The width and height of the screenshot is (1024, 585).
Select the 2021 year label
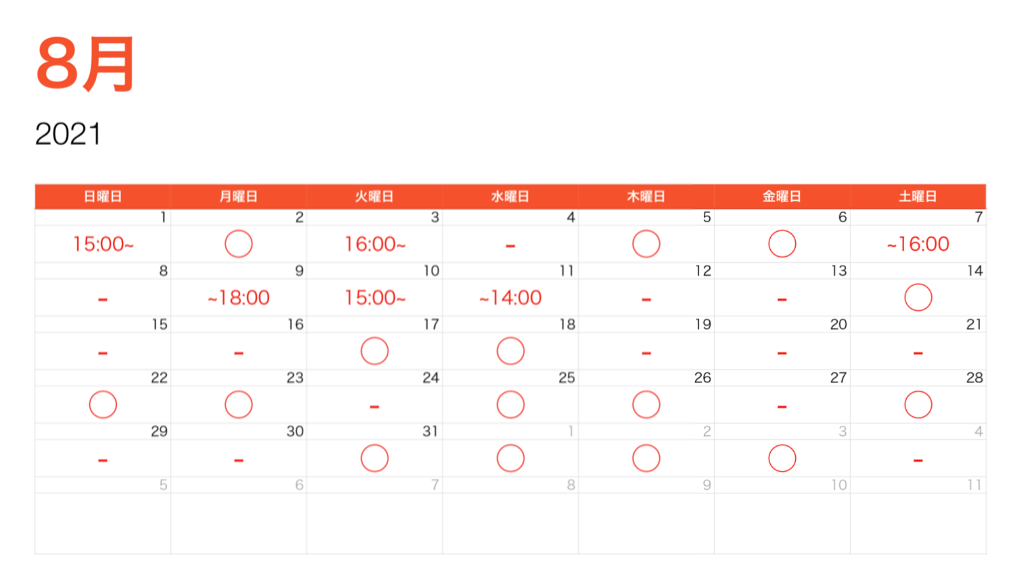pyautogui.click(x=68, y=134)
